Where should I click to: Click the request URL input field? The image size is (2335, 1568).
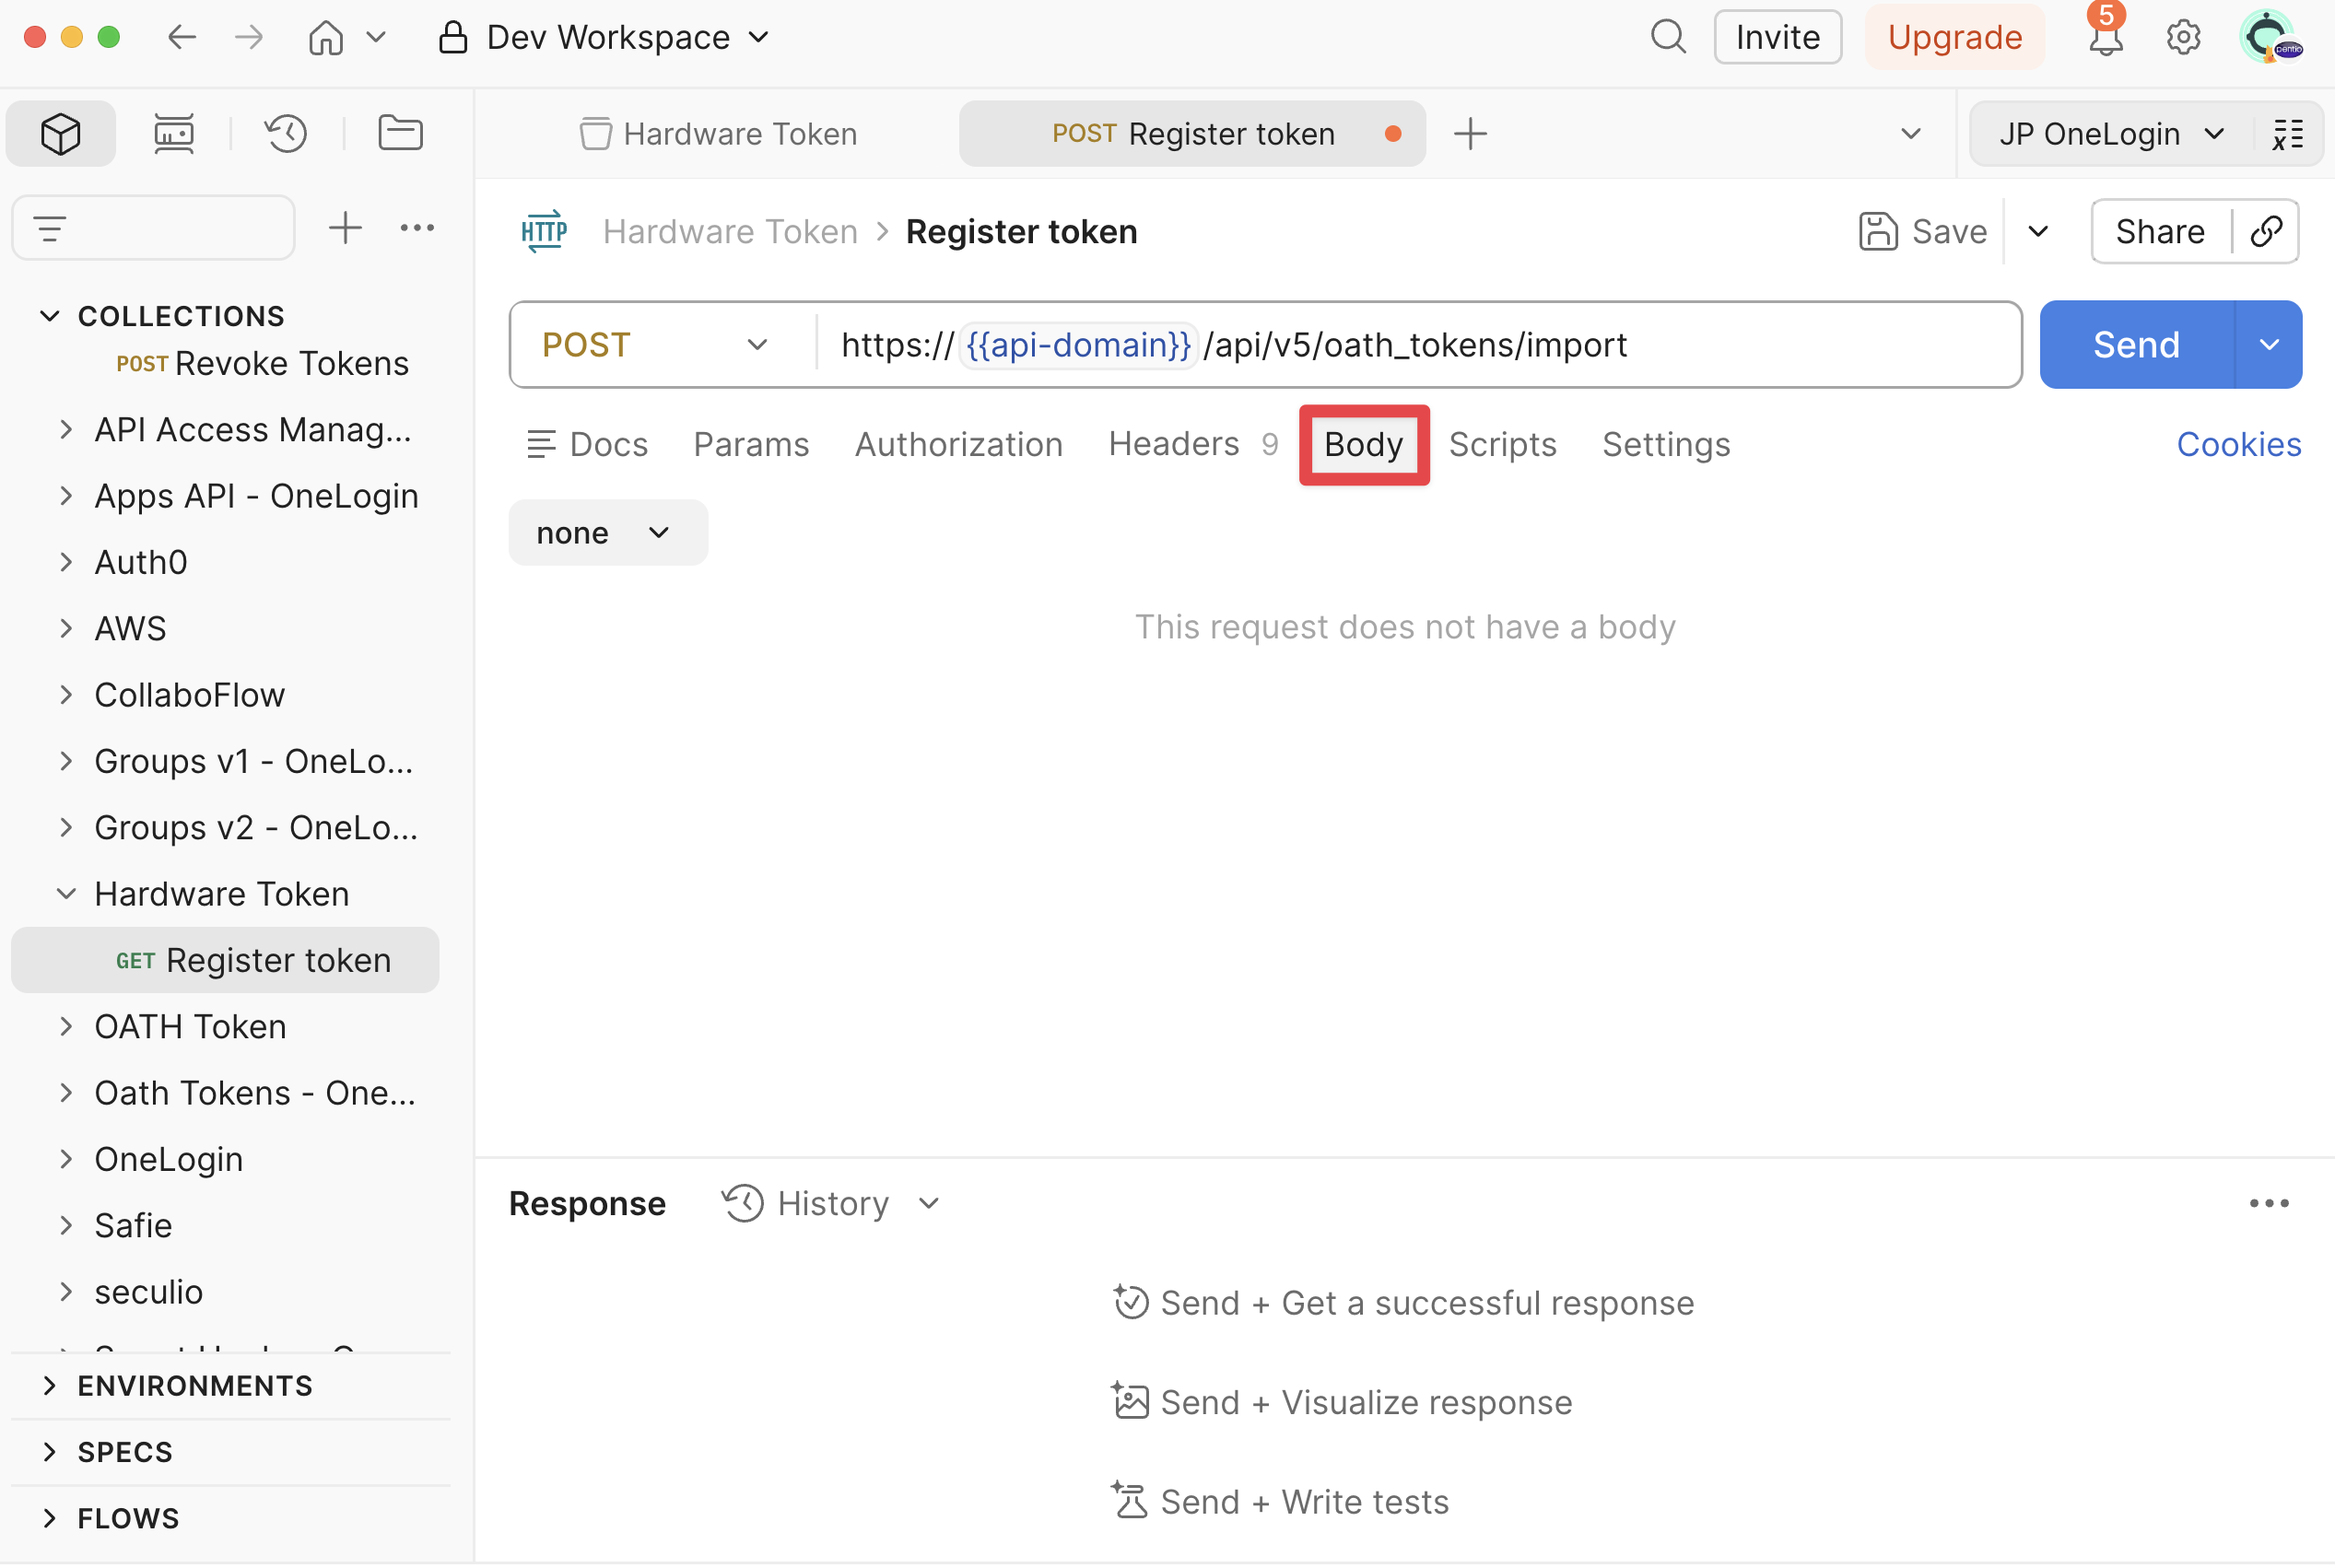click(x=1418, y=345)
